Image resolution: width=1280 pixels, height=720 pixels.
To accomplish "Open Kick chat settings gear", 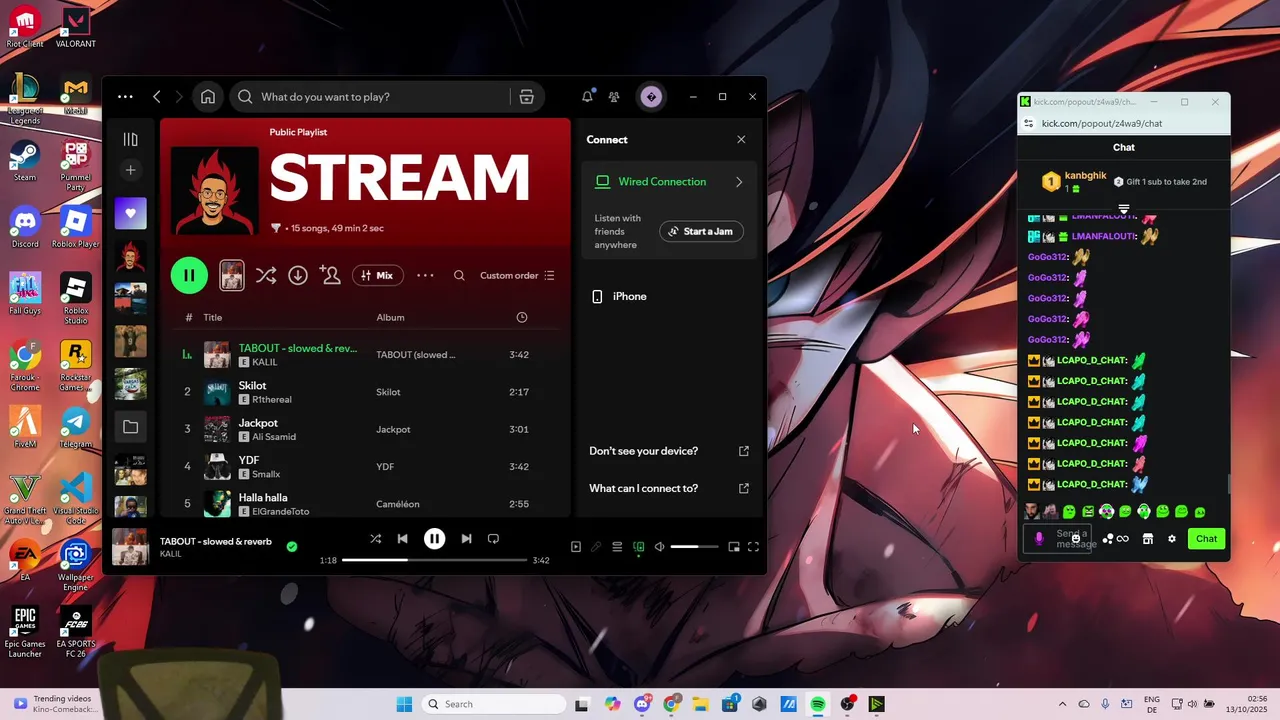I will 1172,539.
